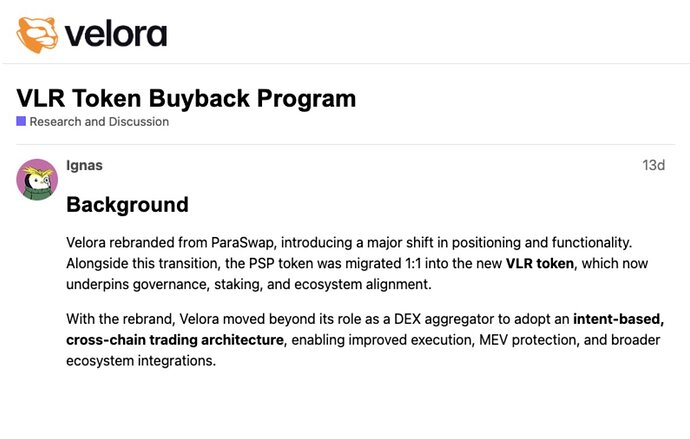The image size is (690, 439).
Task: Click the 13d post timestamp
Action: [653, 165]
